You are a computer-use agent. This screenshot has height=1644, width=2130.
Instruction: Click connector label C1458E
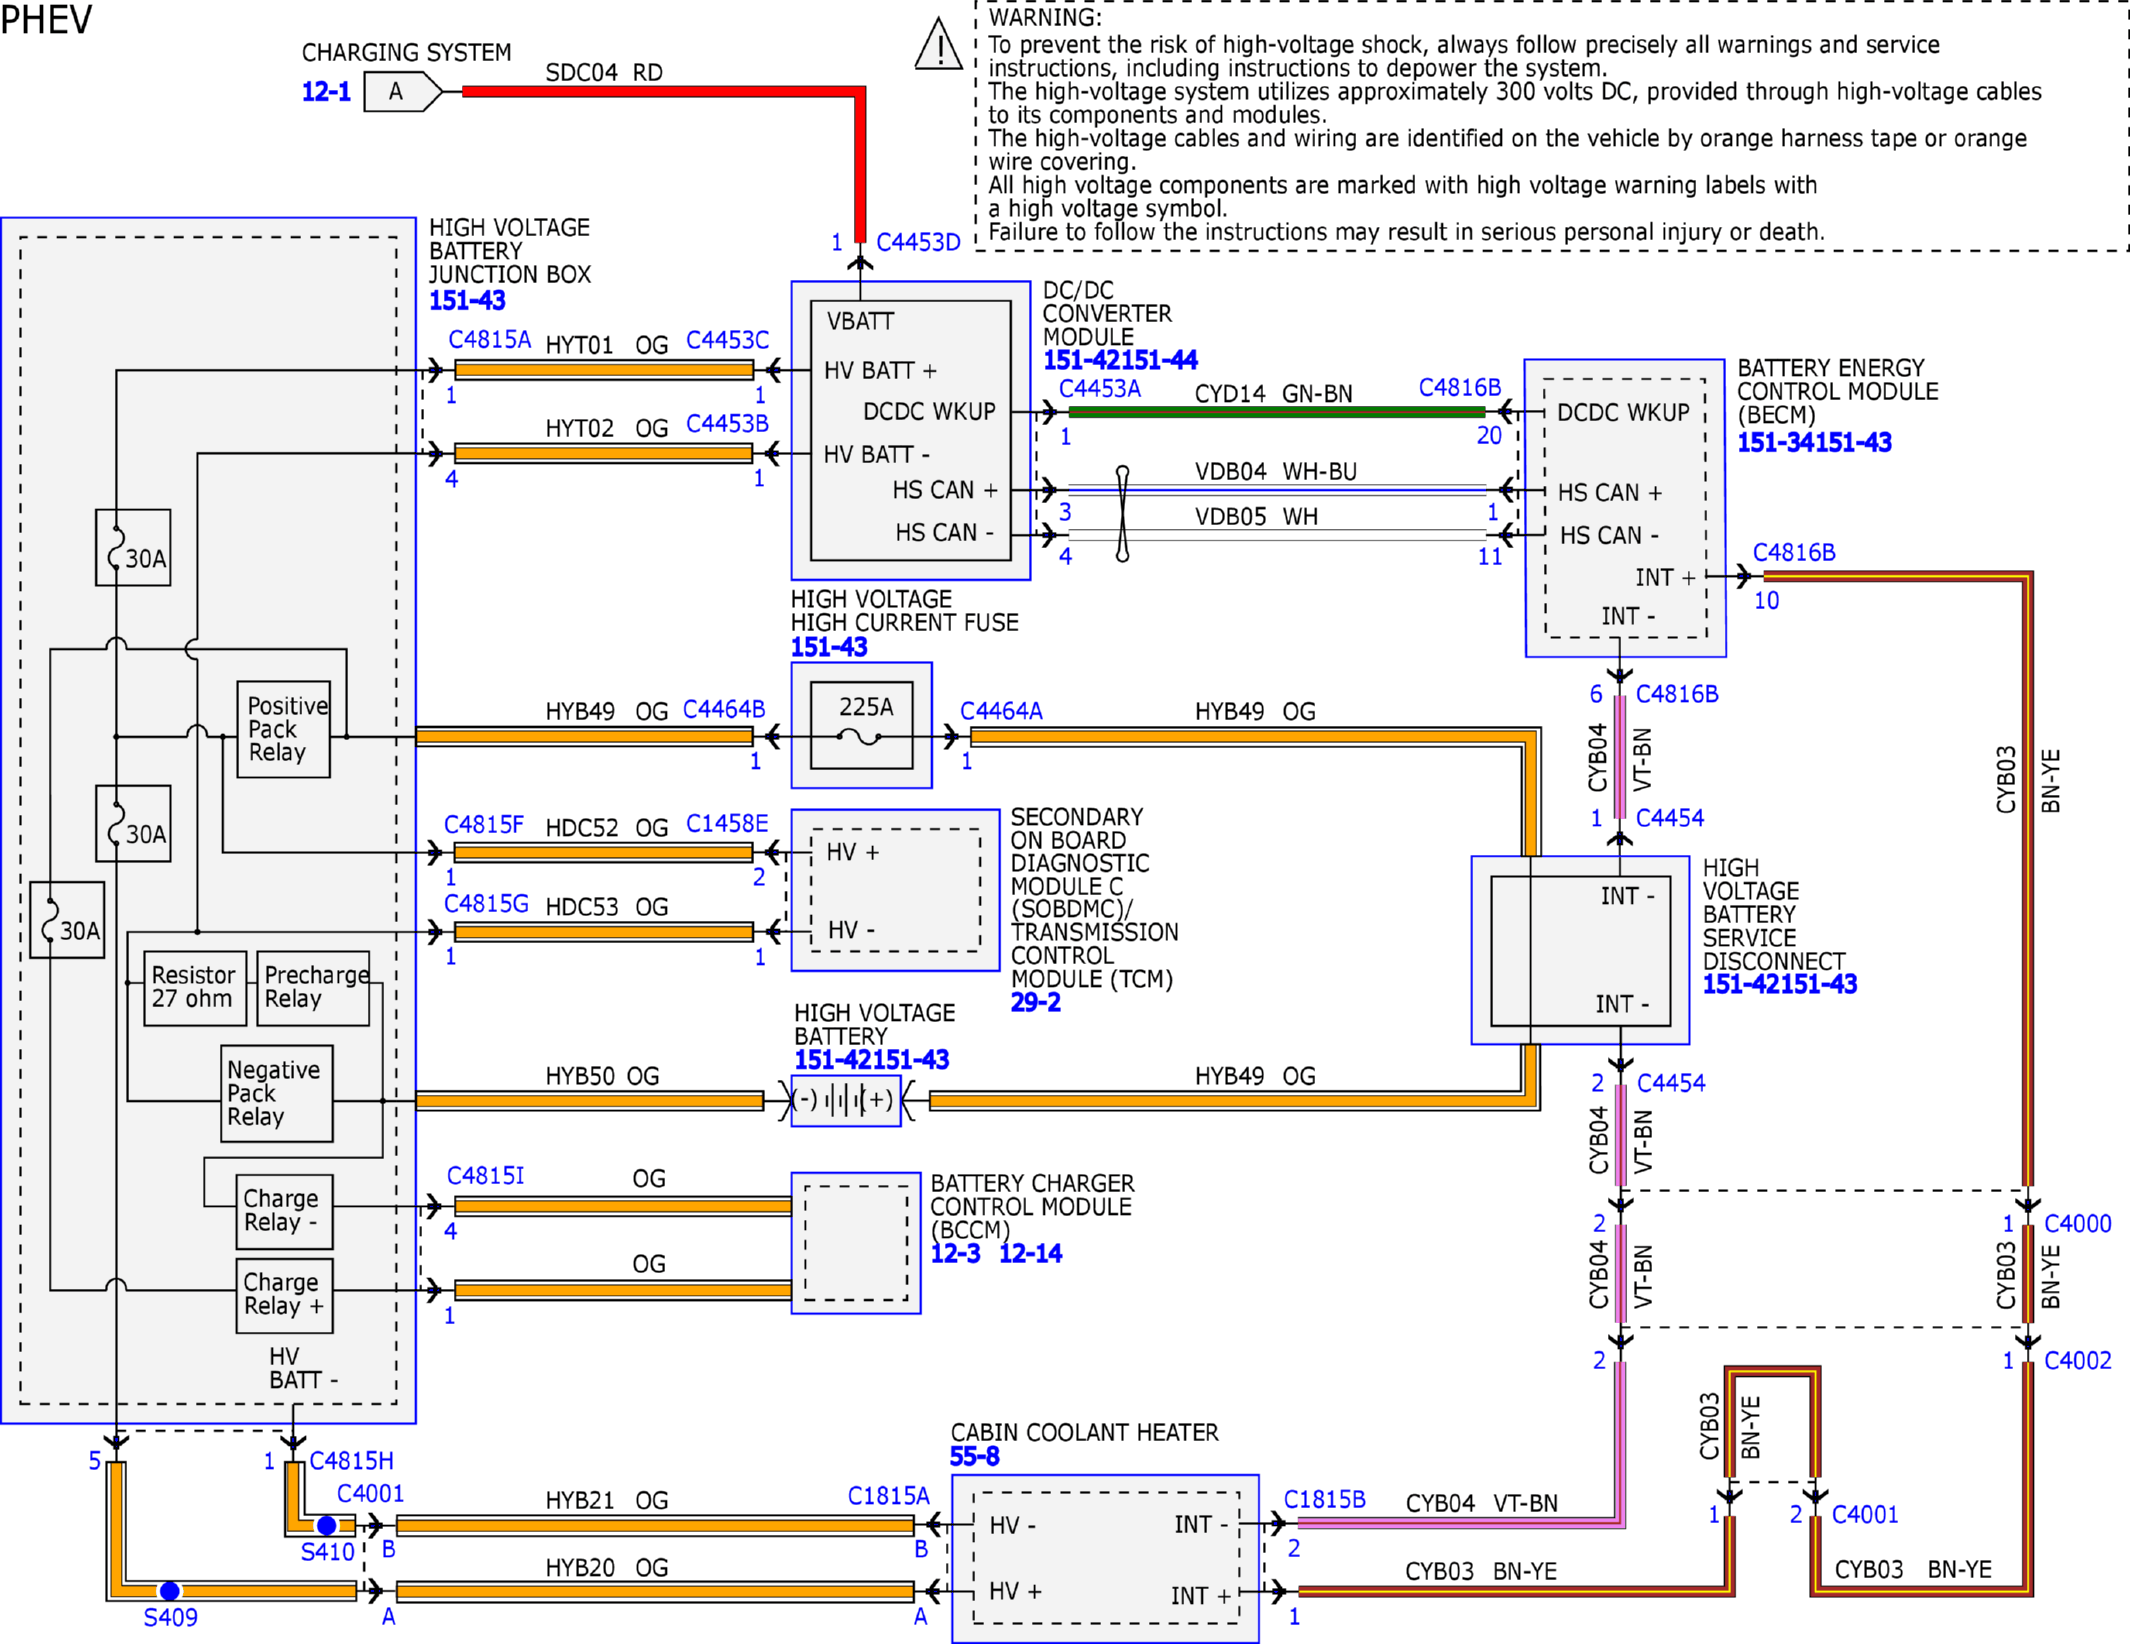click(x=727, y=823)
